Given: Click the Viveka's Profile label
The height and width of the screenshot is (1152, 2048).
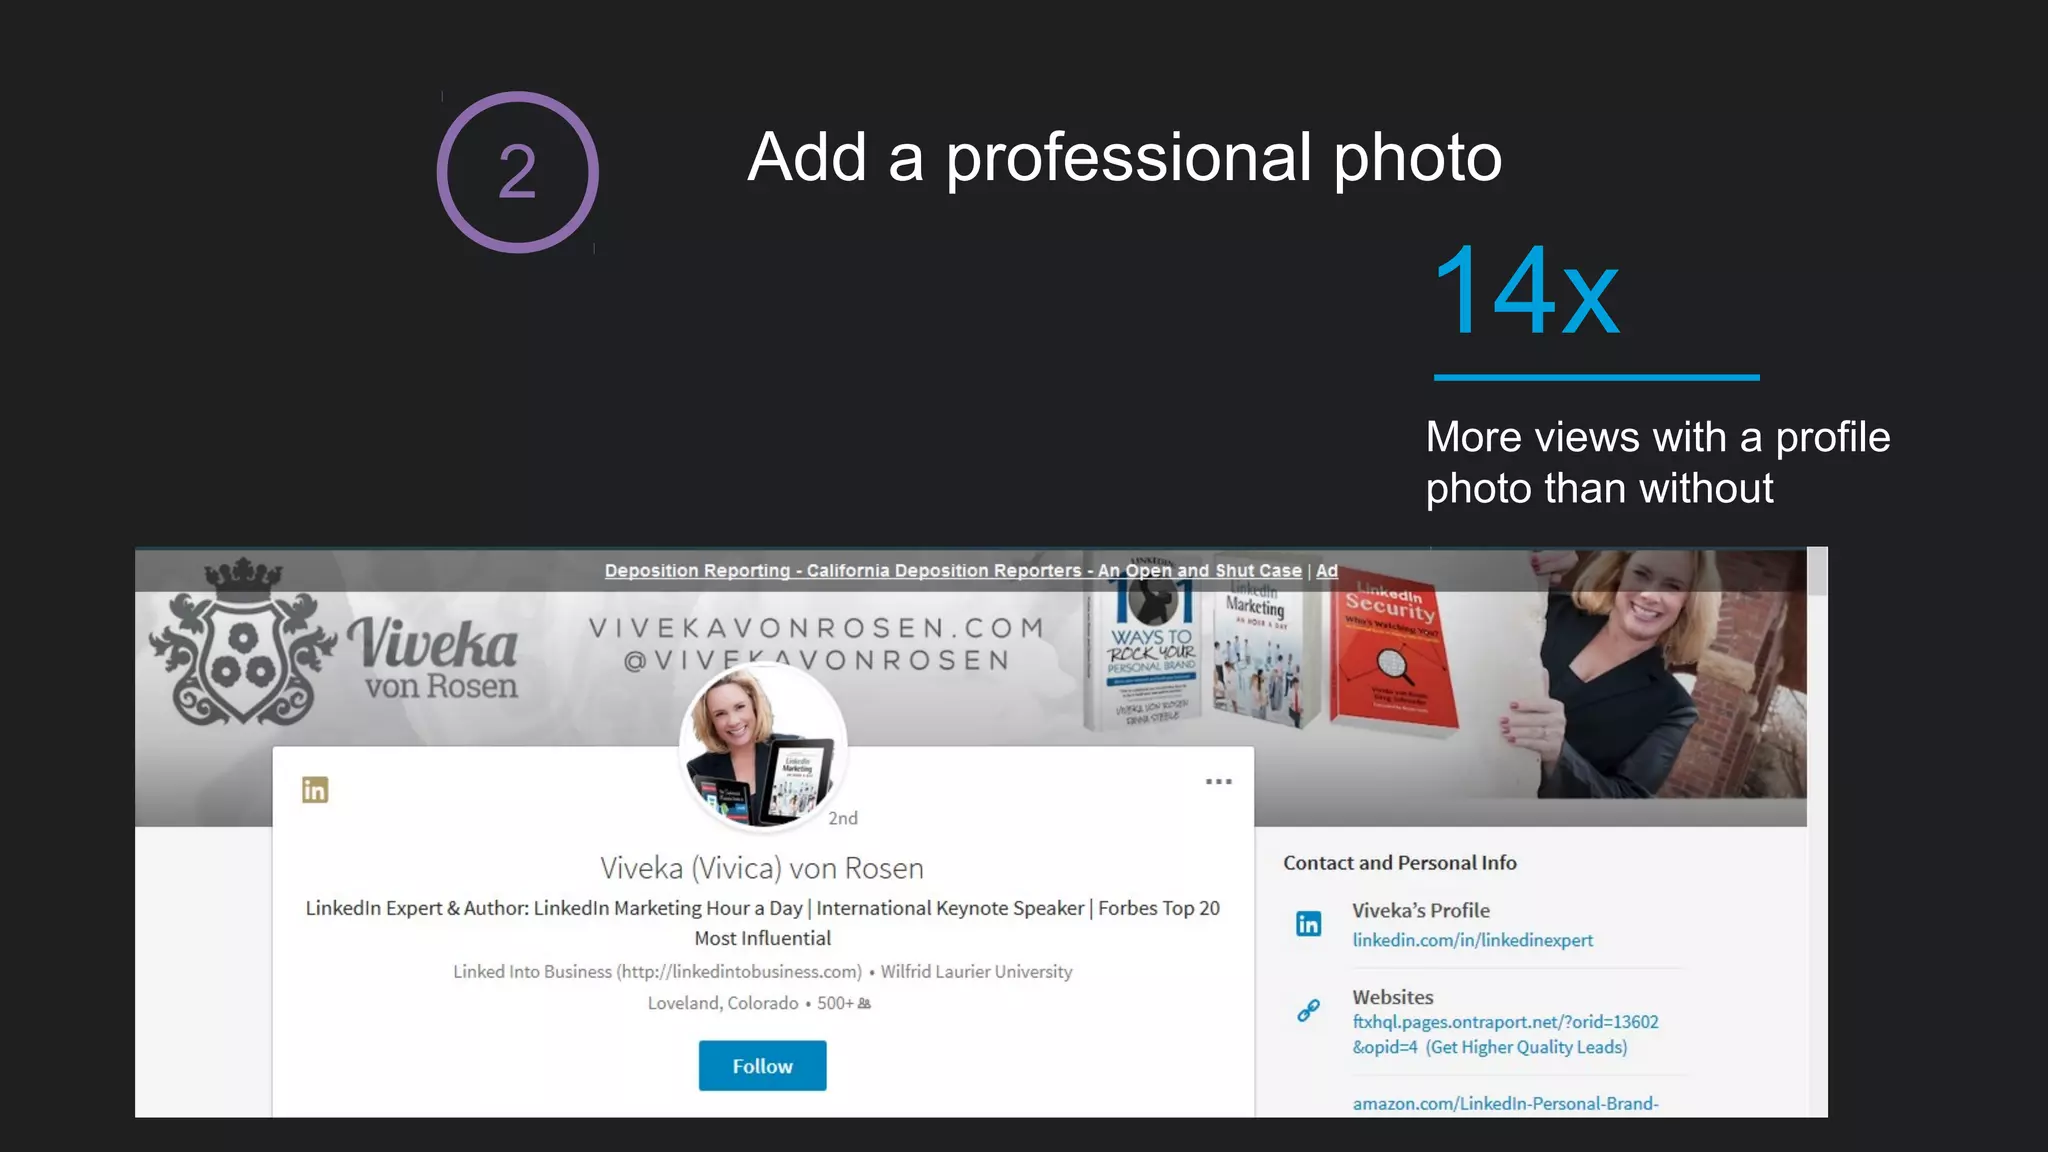Looking at the screenshot, I should click(1421, 910).
